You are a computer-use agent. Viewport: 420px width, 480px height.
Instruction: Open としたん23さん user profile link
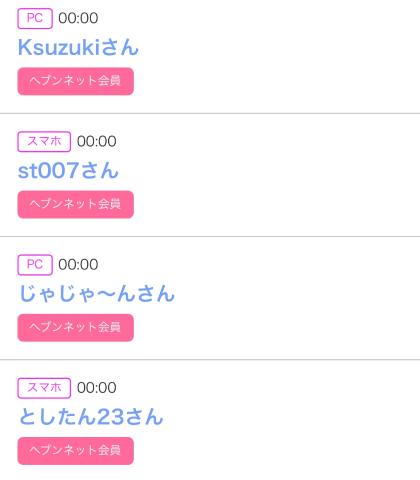tap(91, 417)
